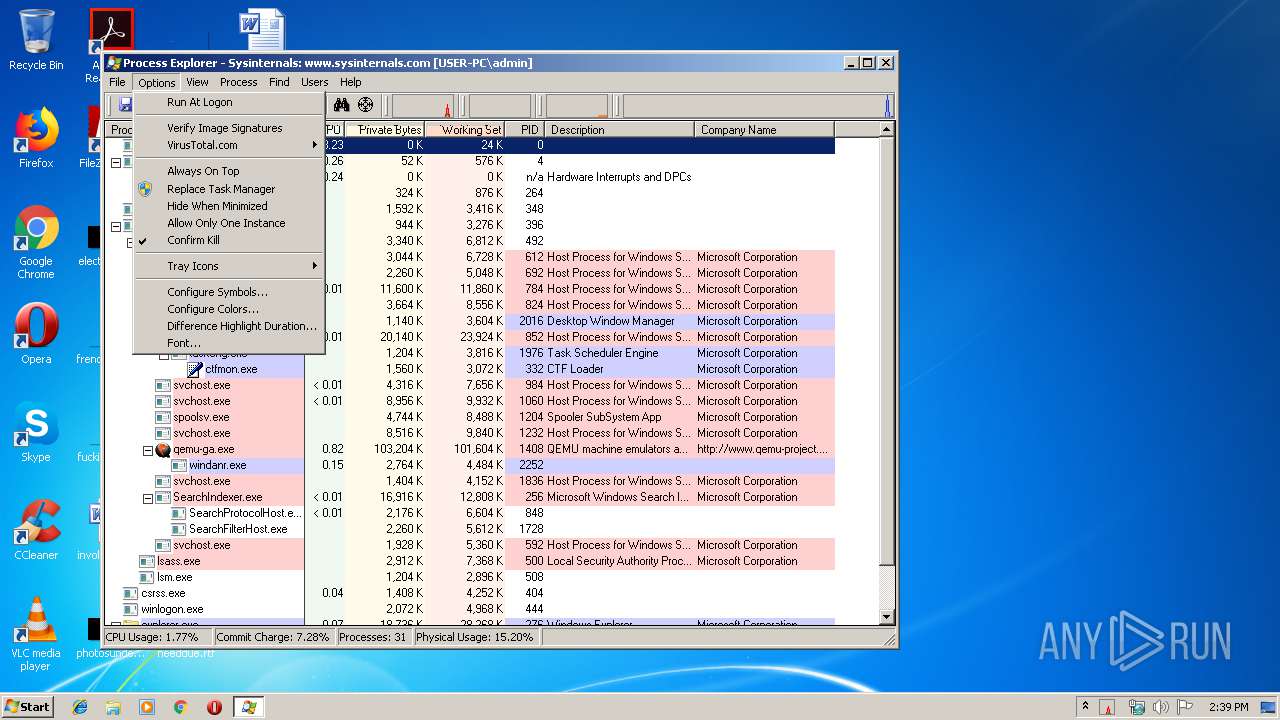Click volume speaker tray icon
Screen dimensions: 1280x720
(1161, 707)
